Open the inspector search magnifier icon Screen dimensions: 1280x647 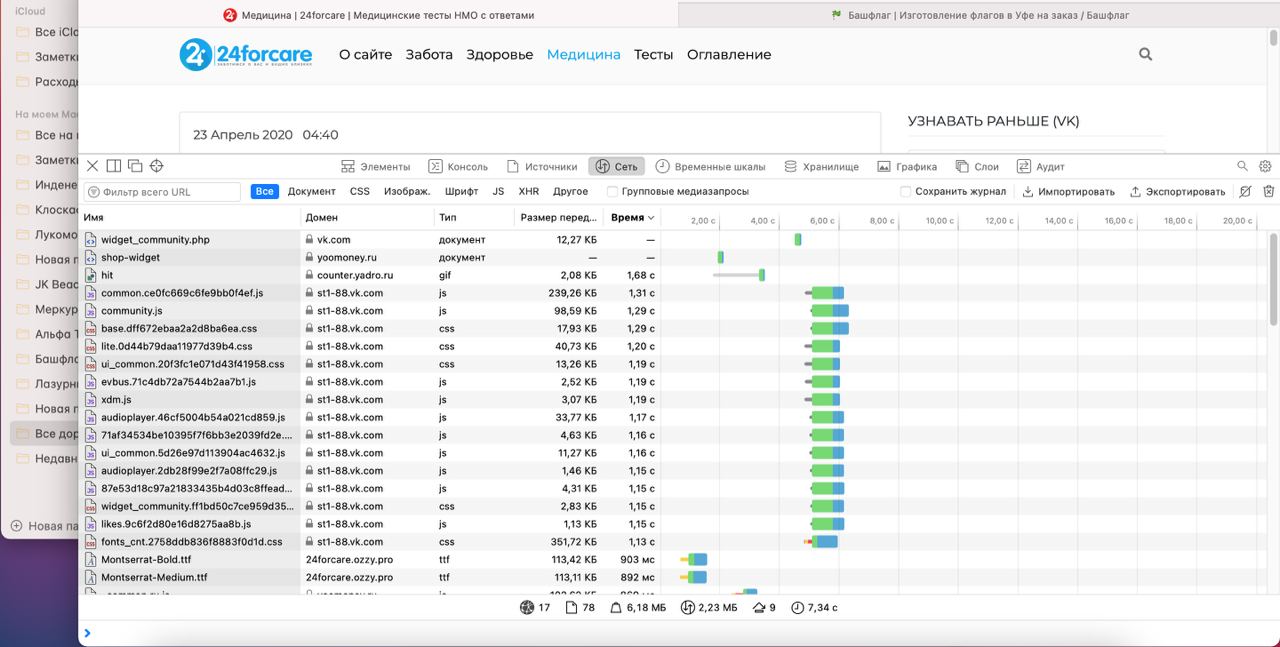tap(1242, 166)
